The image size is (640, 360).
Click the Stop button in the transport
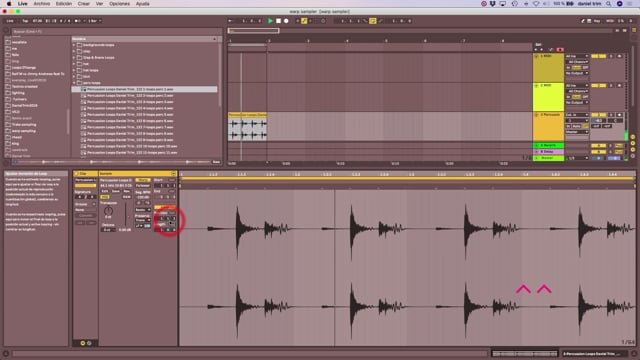[x=278, y=21]
